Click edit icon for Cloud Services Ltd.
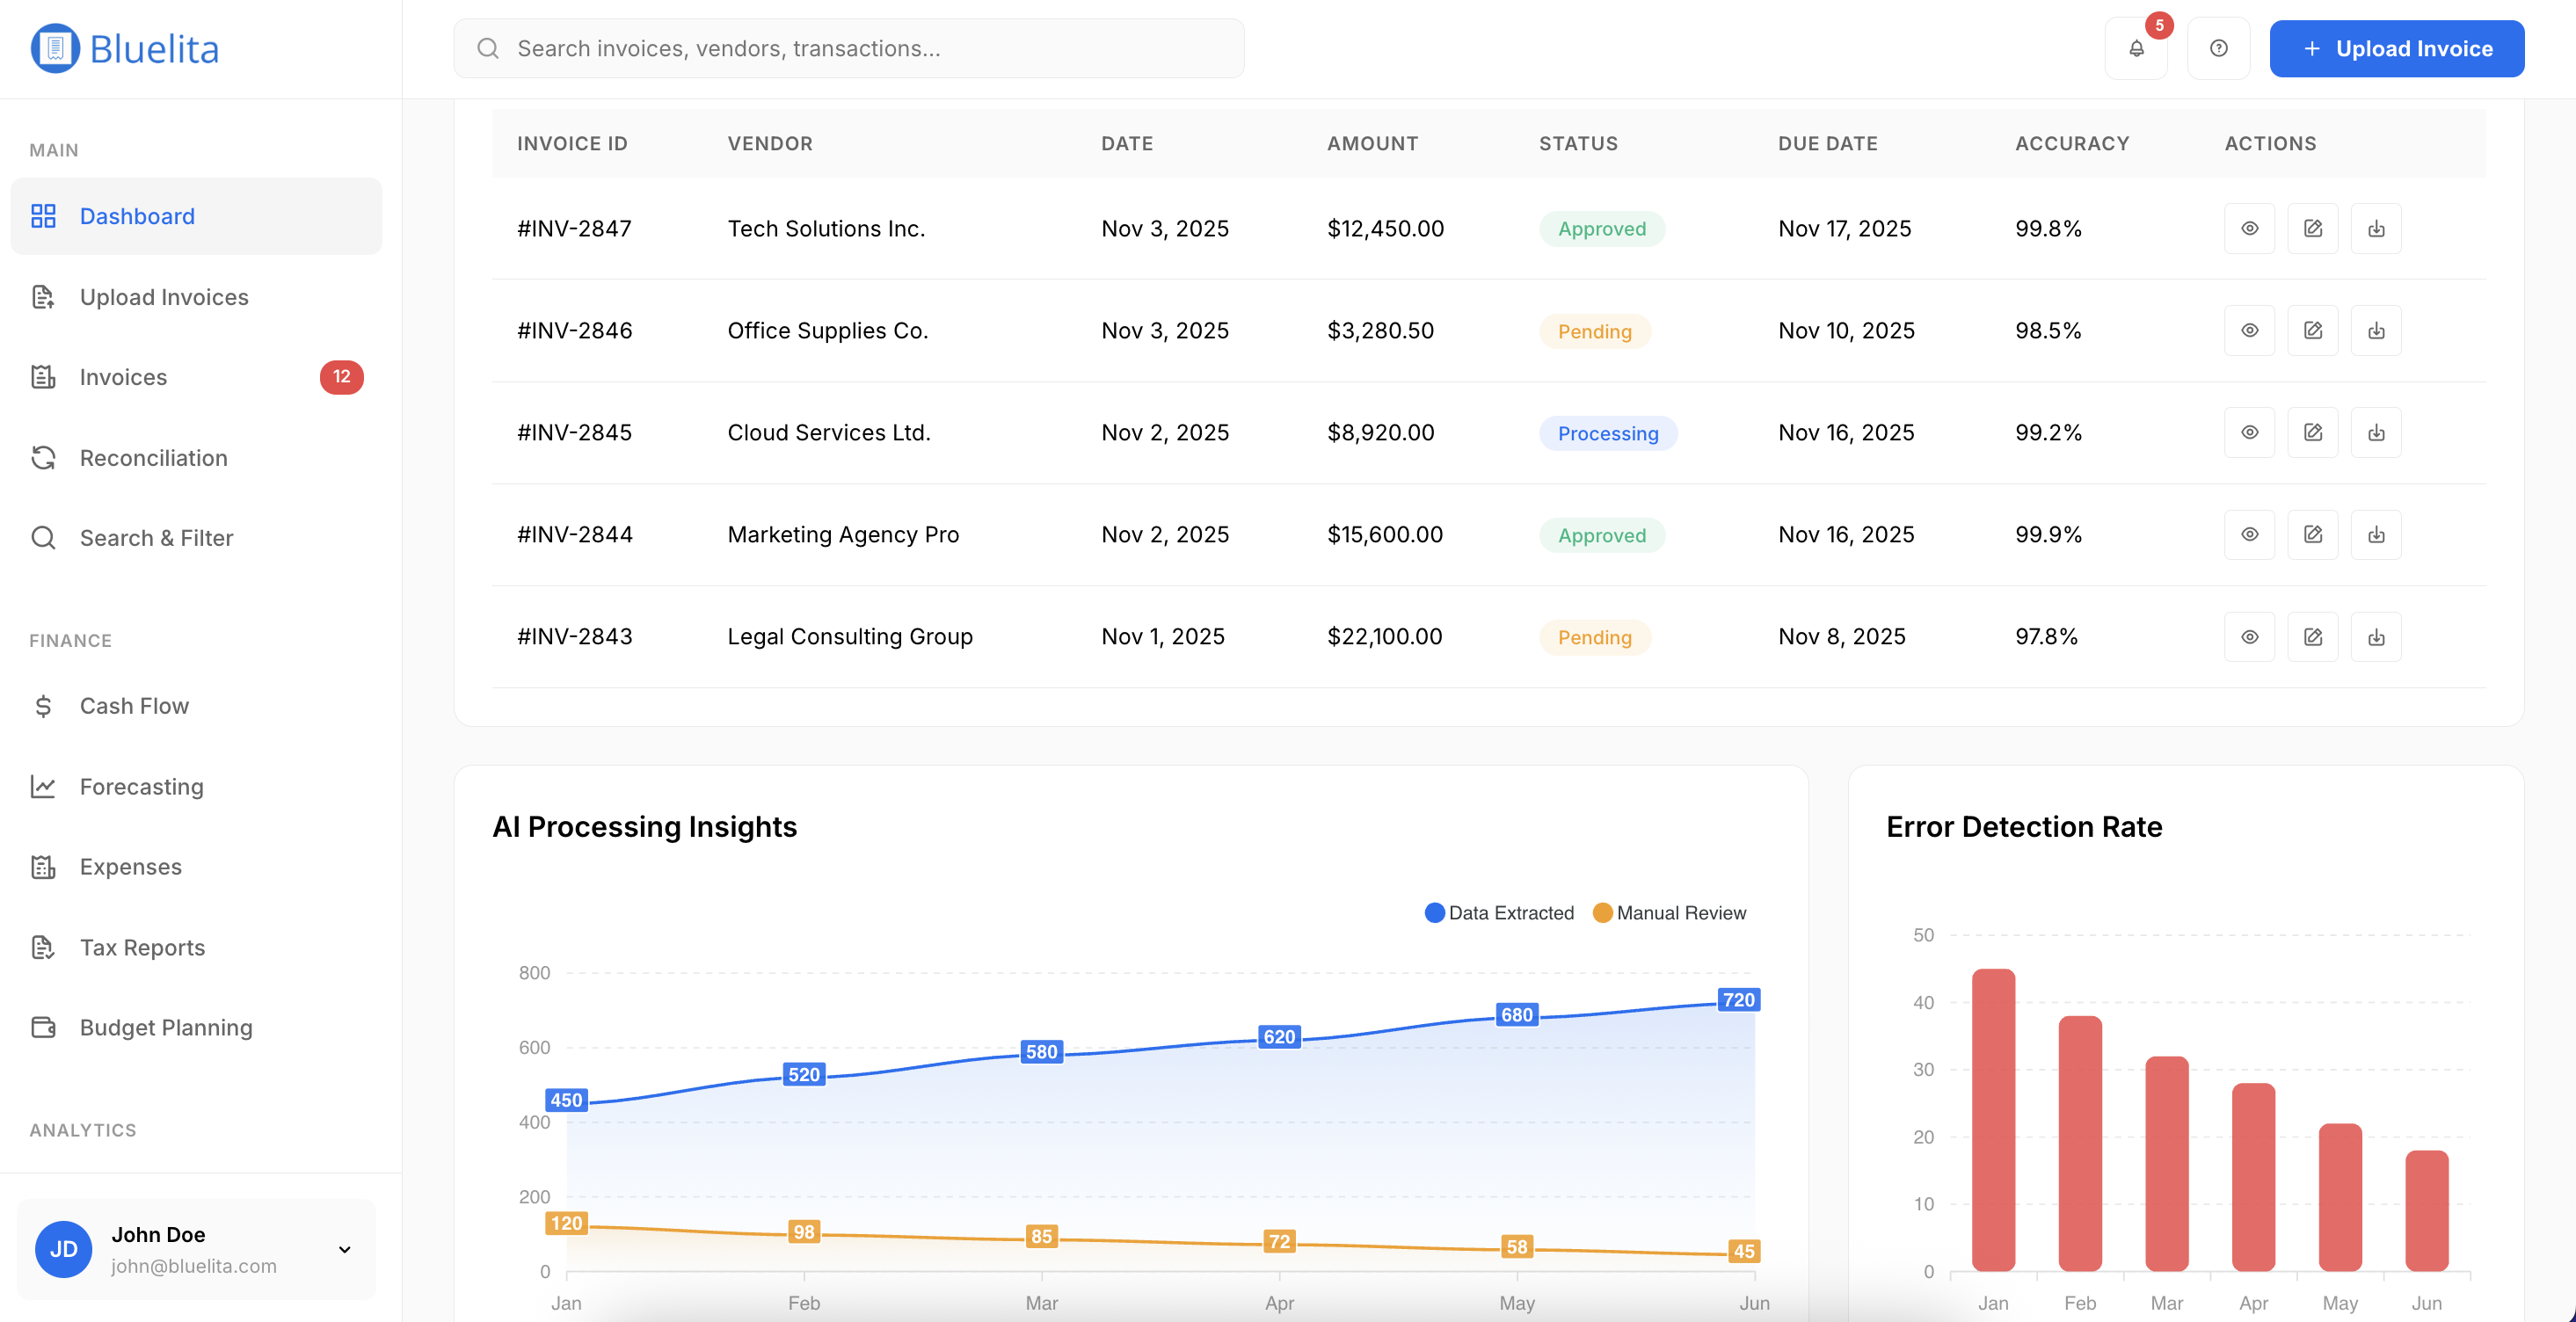The image size is (2576, 1322). pyautogui.click(x=2312, y=433)
